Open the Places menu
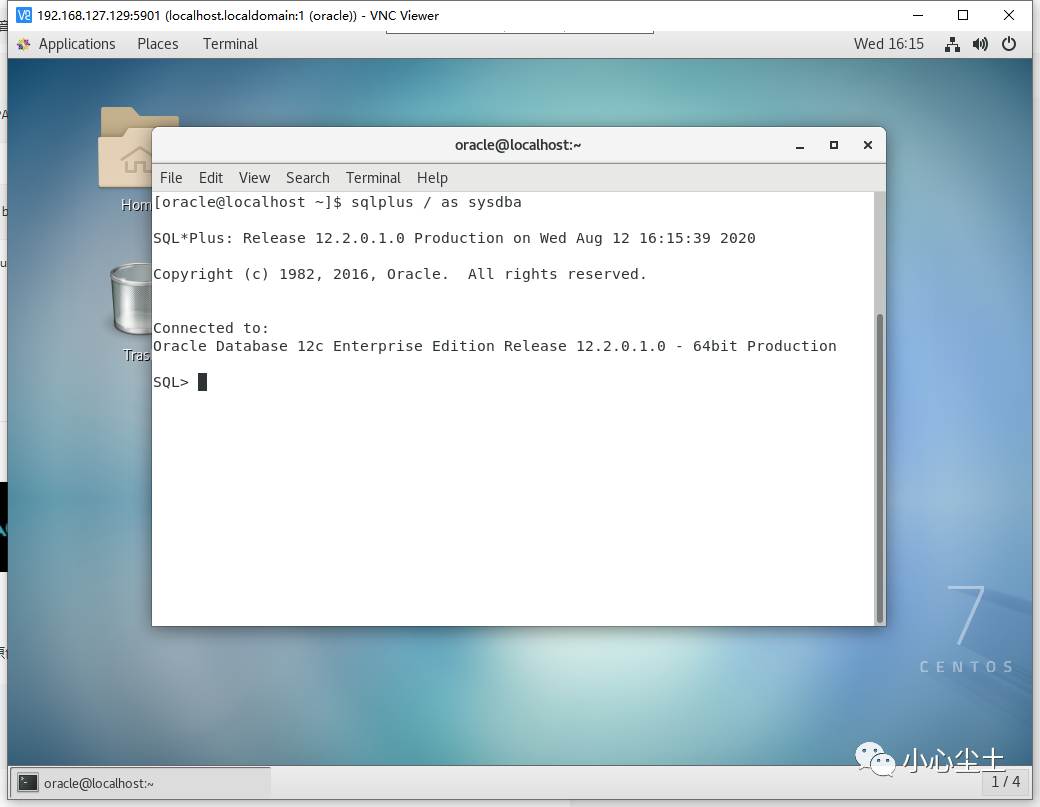The width and height of the screenshot is (1040, 807). 158,44
